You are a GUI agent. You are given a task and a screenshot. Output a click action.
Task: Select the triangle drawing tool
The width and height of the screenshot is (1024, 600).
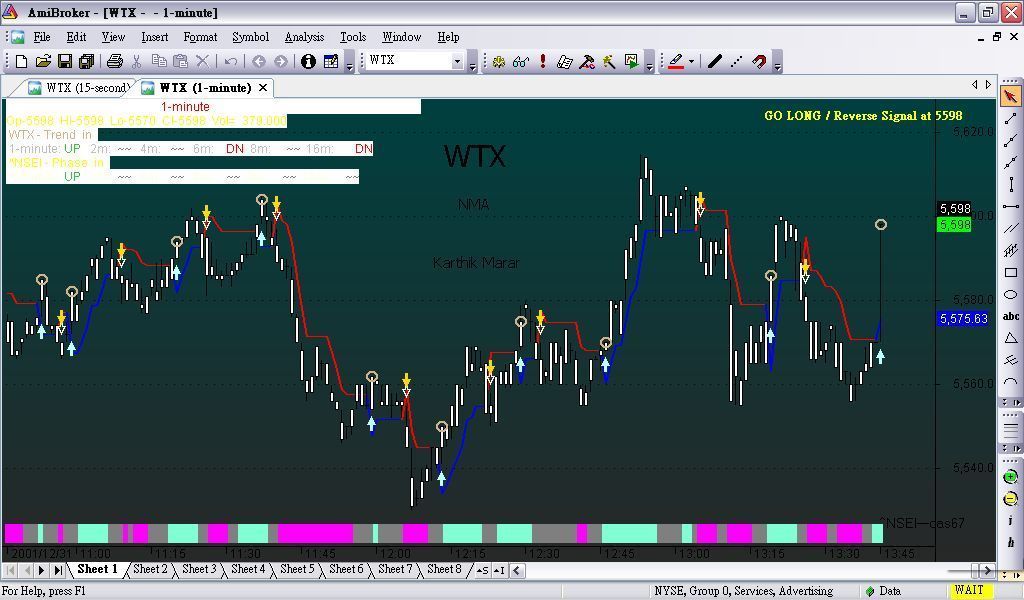tap(1010, 338)
